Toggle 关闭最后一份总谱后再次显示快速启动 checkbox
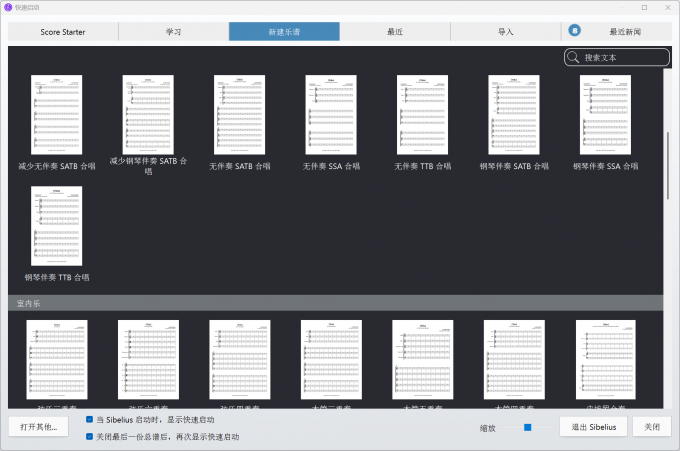This screenshot has width=680, height=451. coord(89,436)
